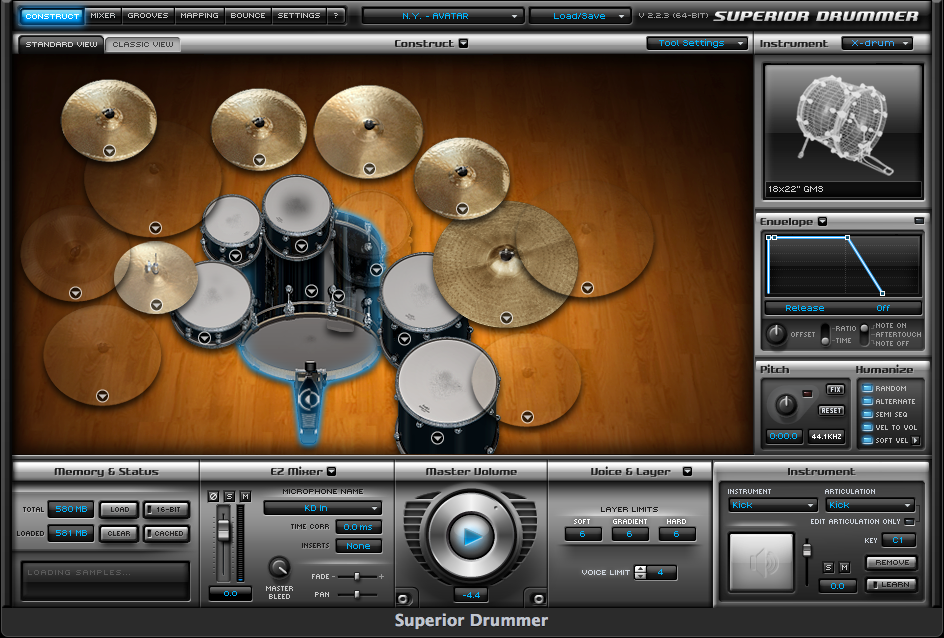The height and width of the screenshot is (638, 944).
Task: Open the Articulation Kick dropdown
Action: [x=870, y=505]
